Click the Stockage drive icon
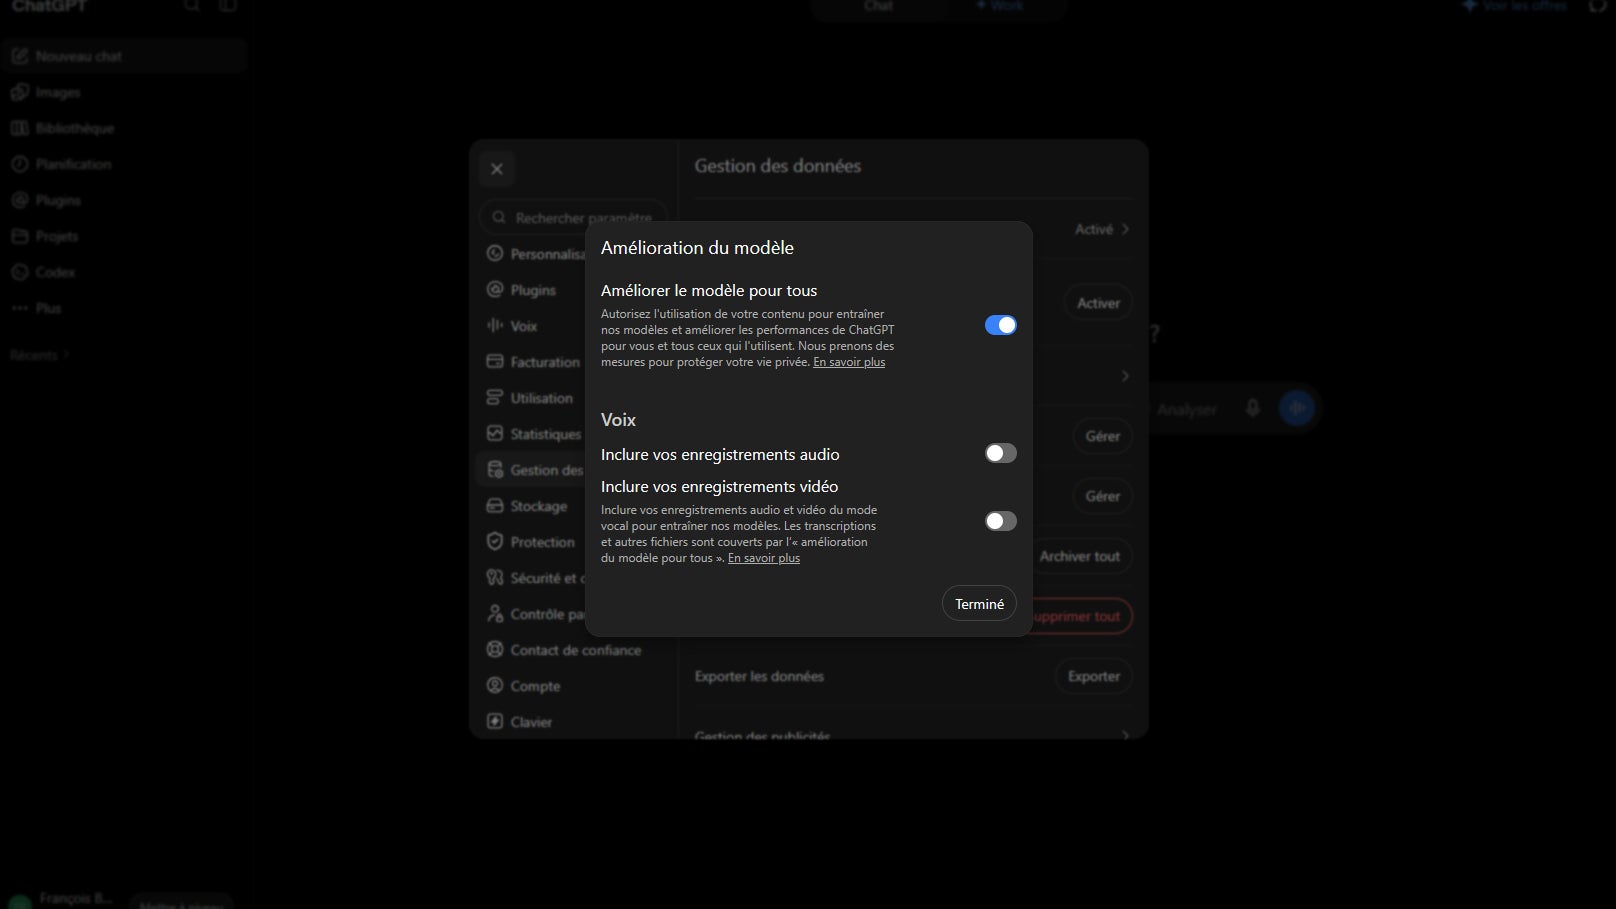 495,506
